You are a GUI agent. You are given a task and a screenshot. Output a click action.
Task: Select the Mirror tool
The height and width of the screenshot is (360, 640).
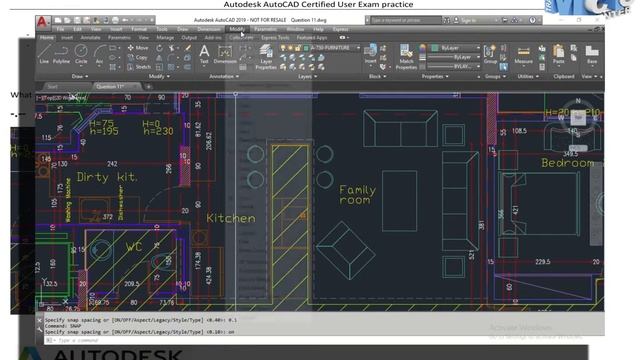(x=159, y=58)
